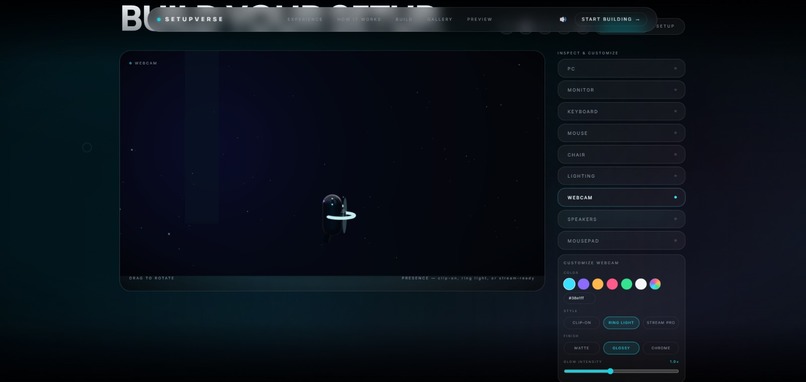
Task: Expand the Monitor component row
Action: pyautogui.click(x=621, y=90)
